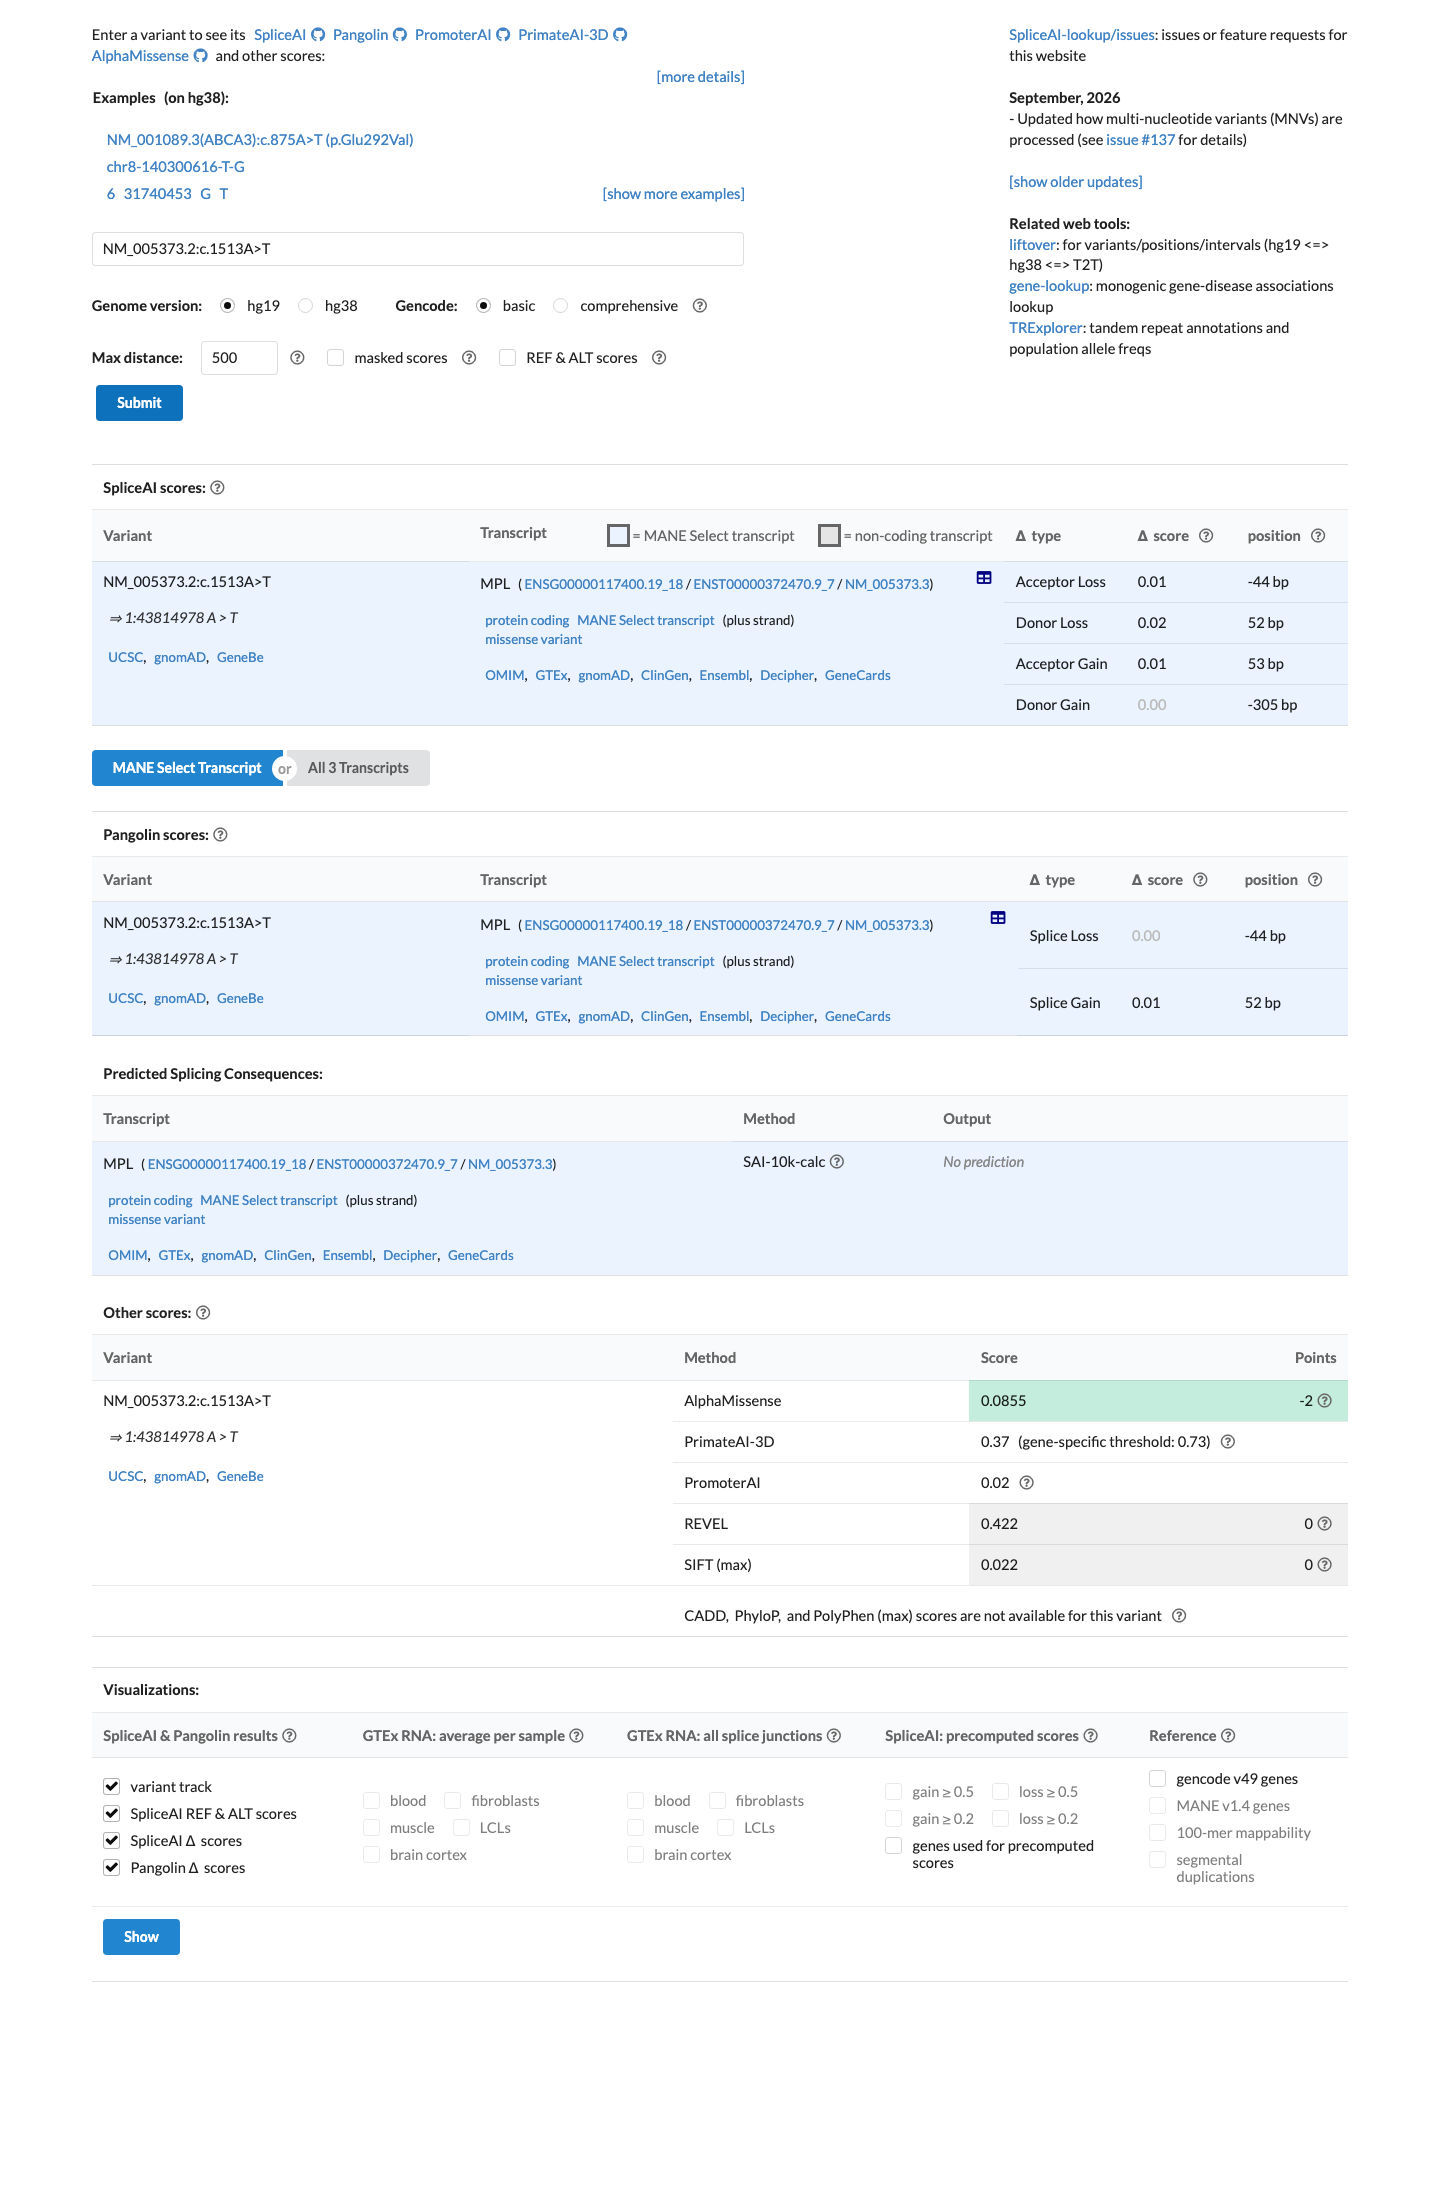Open TRExplorer web tool link
Image resolution: width=1454 pixels, height=2200 pixels.
[x=1045, y=328]
